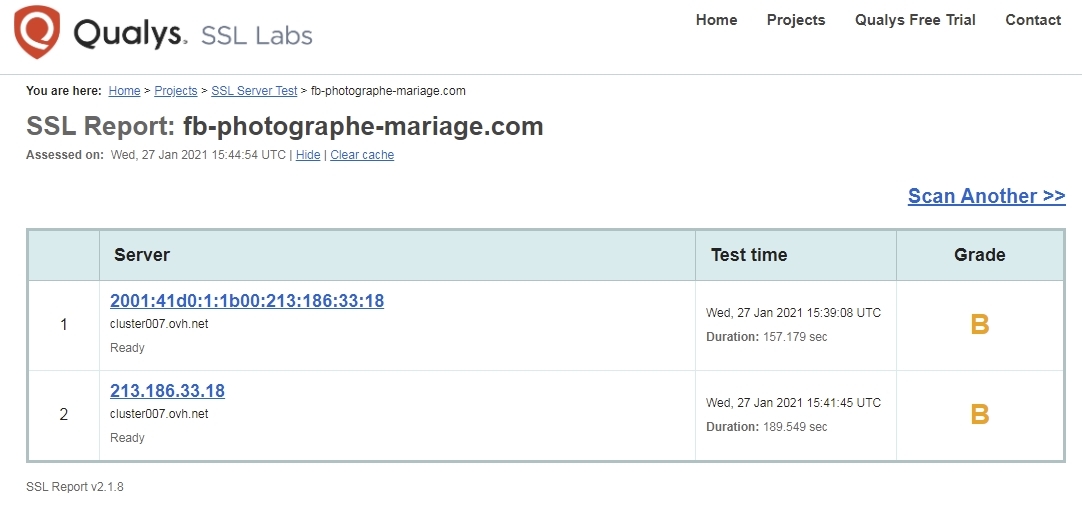Open the Home navigation menu item
Screen dimensions: 1082x506
[716, 20]
